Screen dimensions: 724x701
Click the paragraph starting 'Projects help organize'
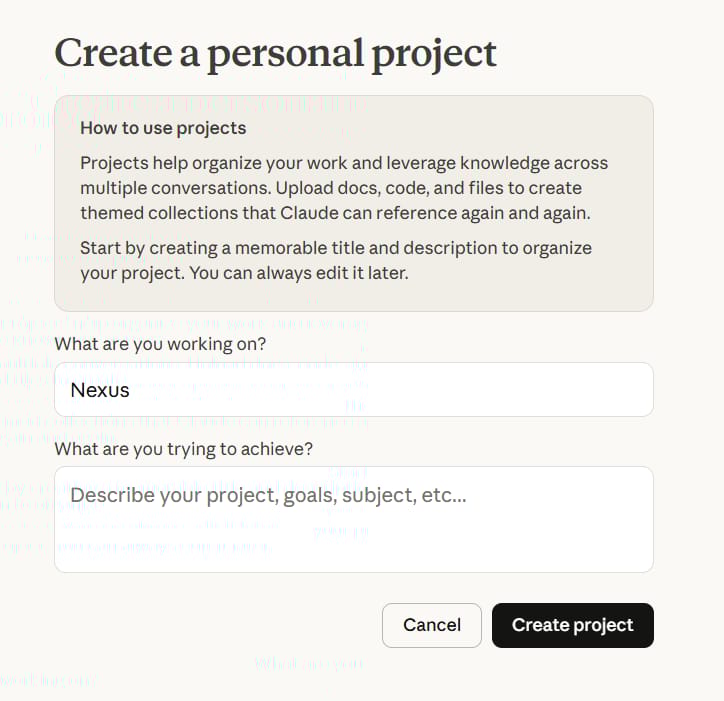[344, 188]
